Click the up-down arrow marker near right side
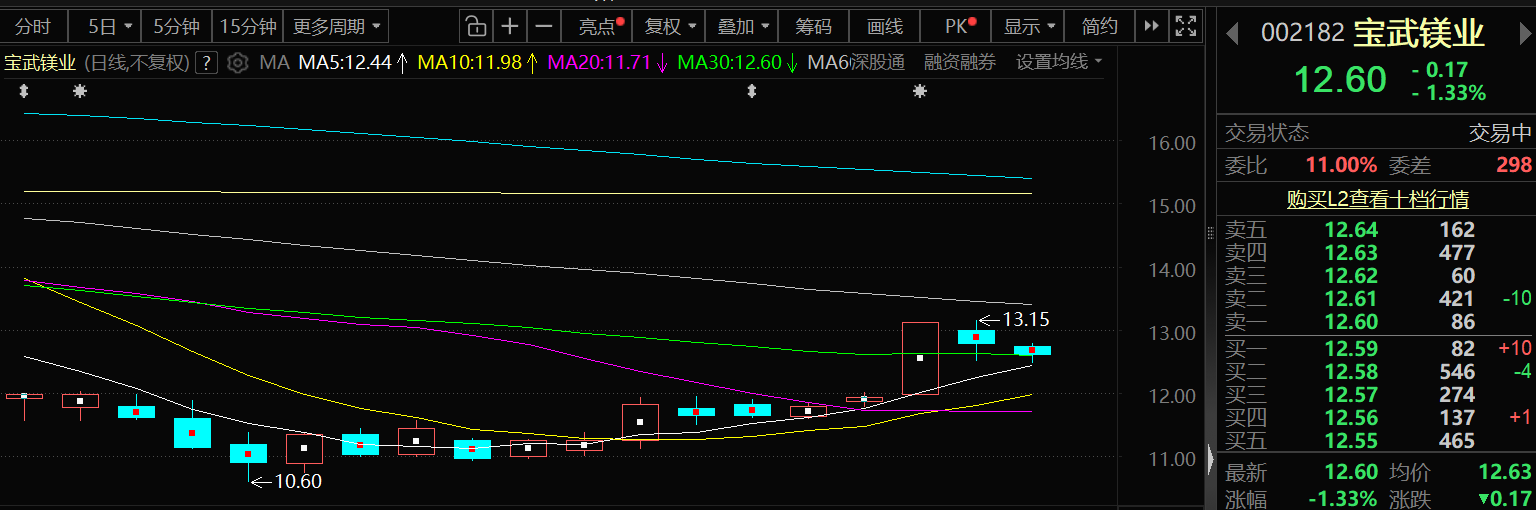The image size is (1536, 510). (x=752, y=92)
